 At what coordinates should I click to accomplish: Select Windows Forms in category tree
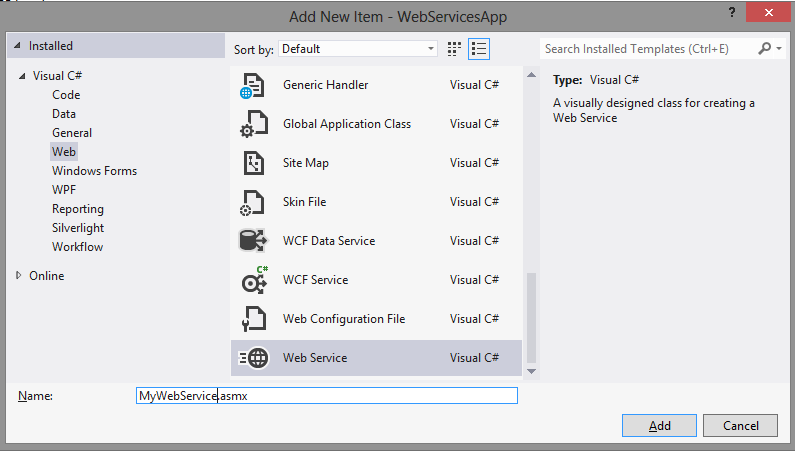pos(94,171)
